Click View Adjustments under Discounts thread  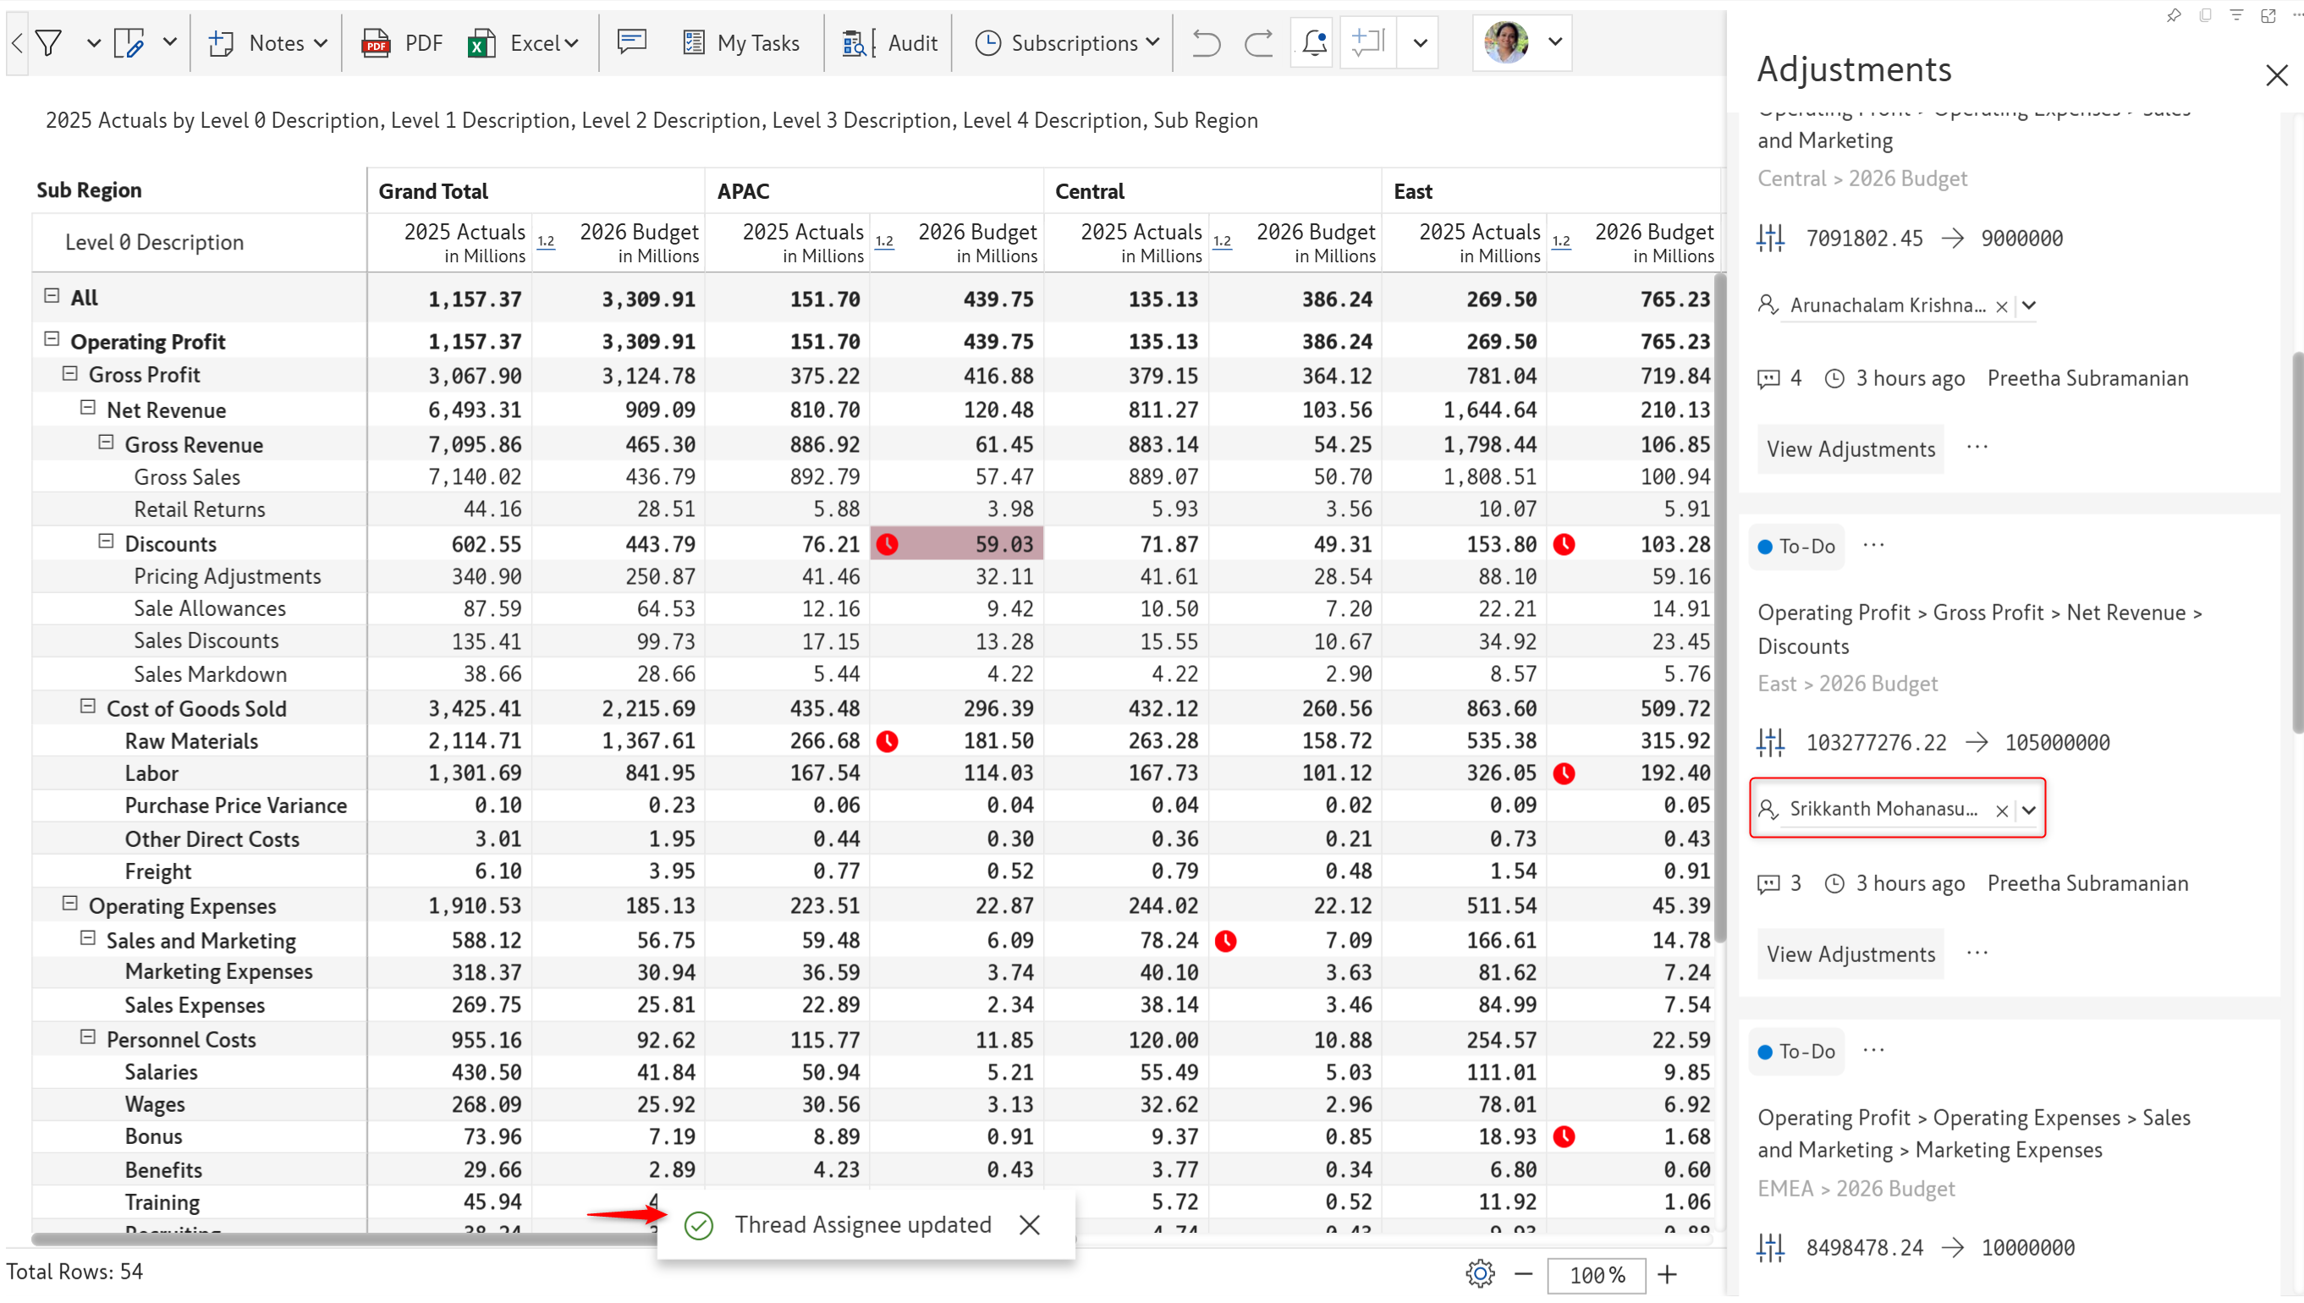pos(1850,954)
